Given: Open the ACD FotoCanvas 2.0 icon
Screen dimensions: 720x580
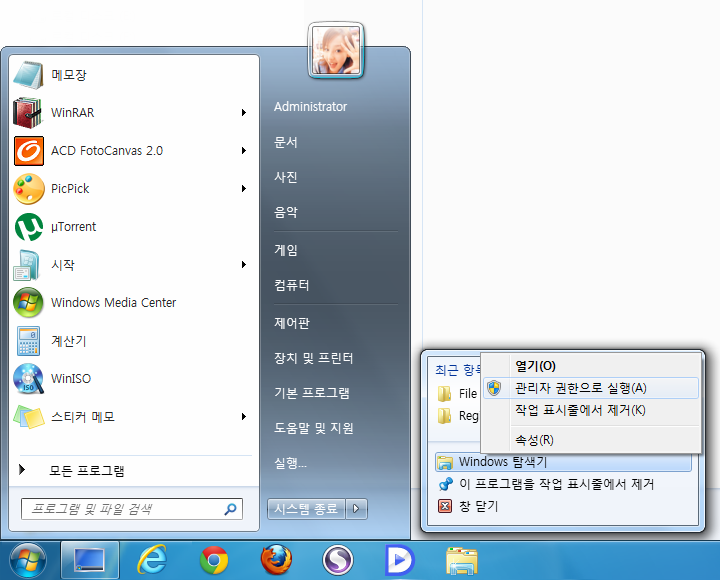Looking at the screenshot, I should [x=28, y=151].
